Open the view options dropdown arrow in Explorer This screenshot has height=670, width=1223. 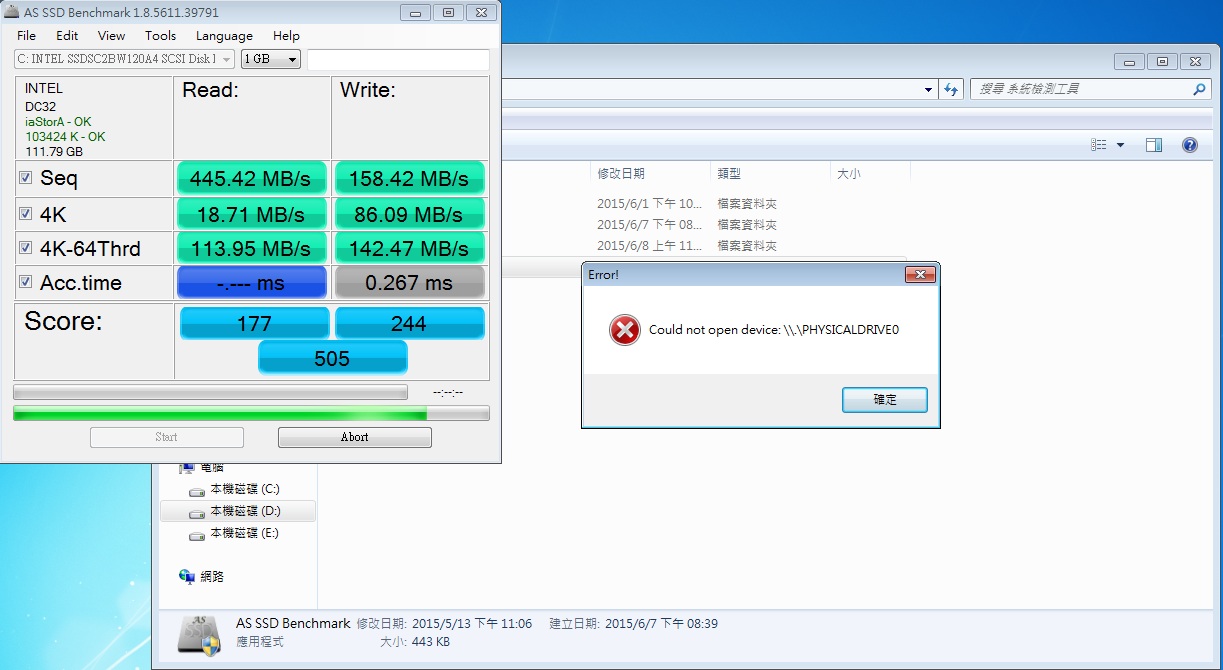(x=1120, y=145)
